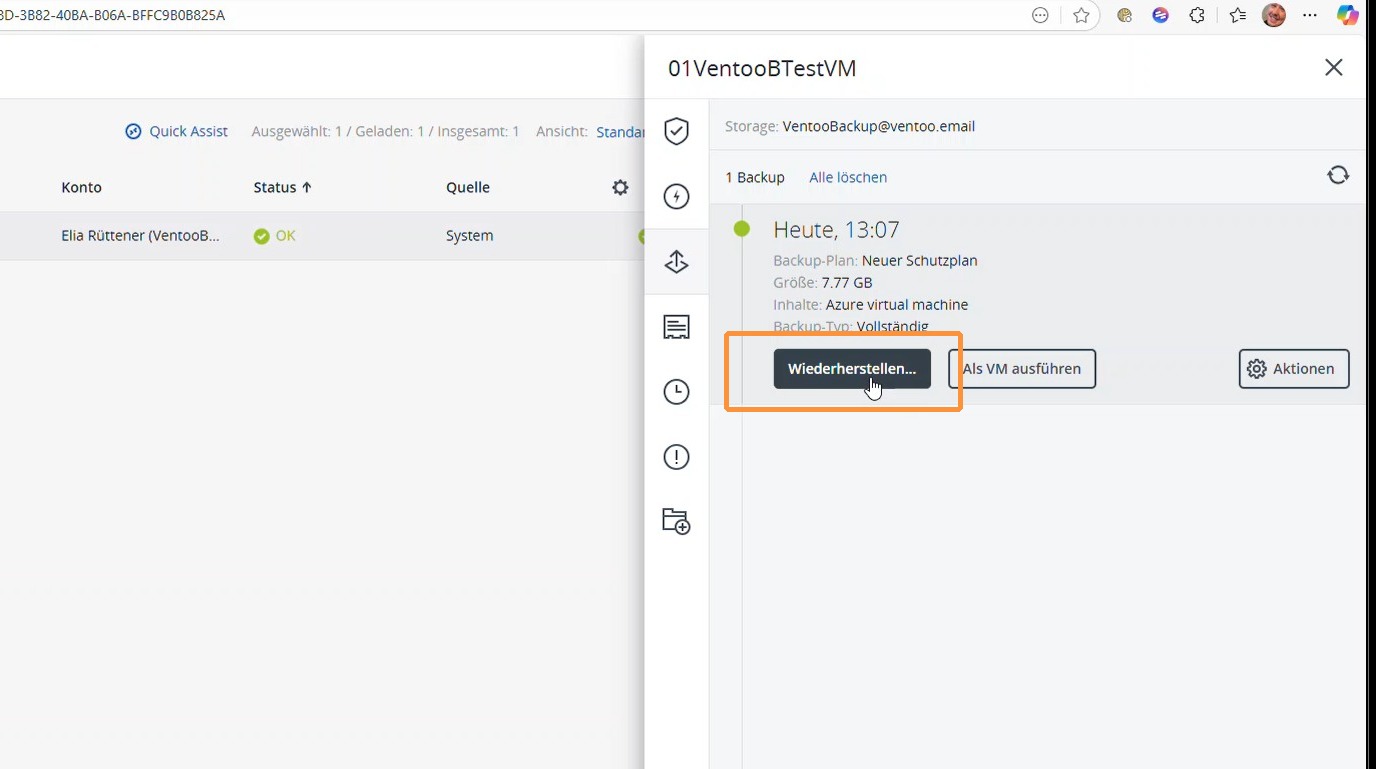Click the Neuer Schutzplan backup plan value
The image size is (1376, 769).
[920, 260]
